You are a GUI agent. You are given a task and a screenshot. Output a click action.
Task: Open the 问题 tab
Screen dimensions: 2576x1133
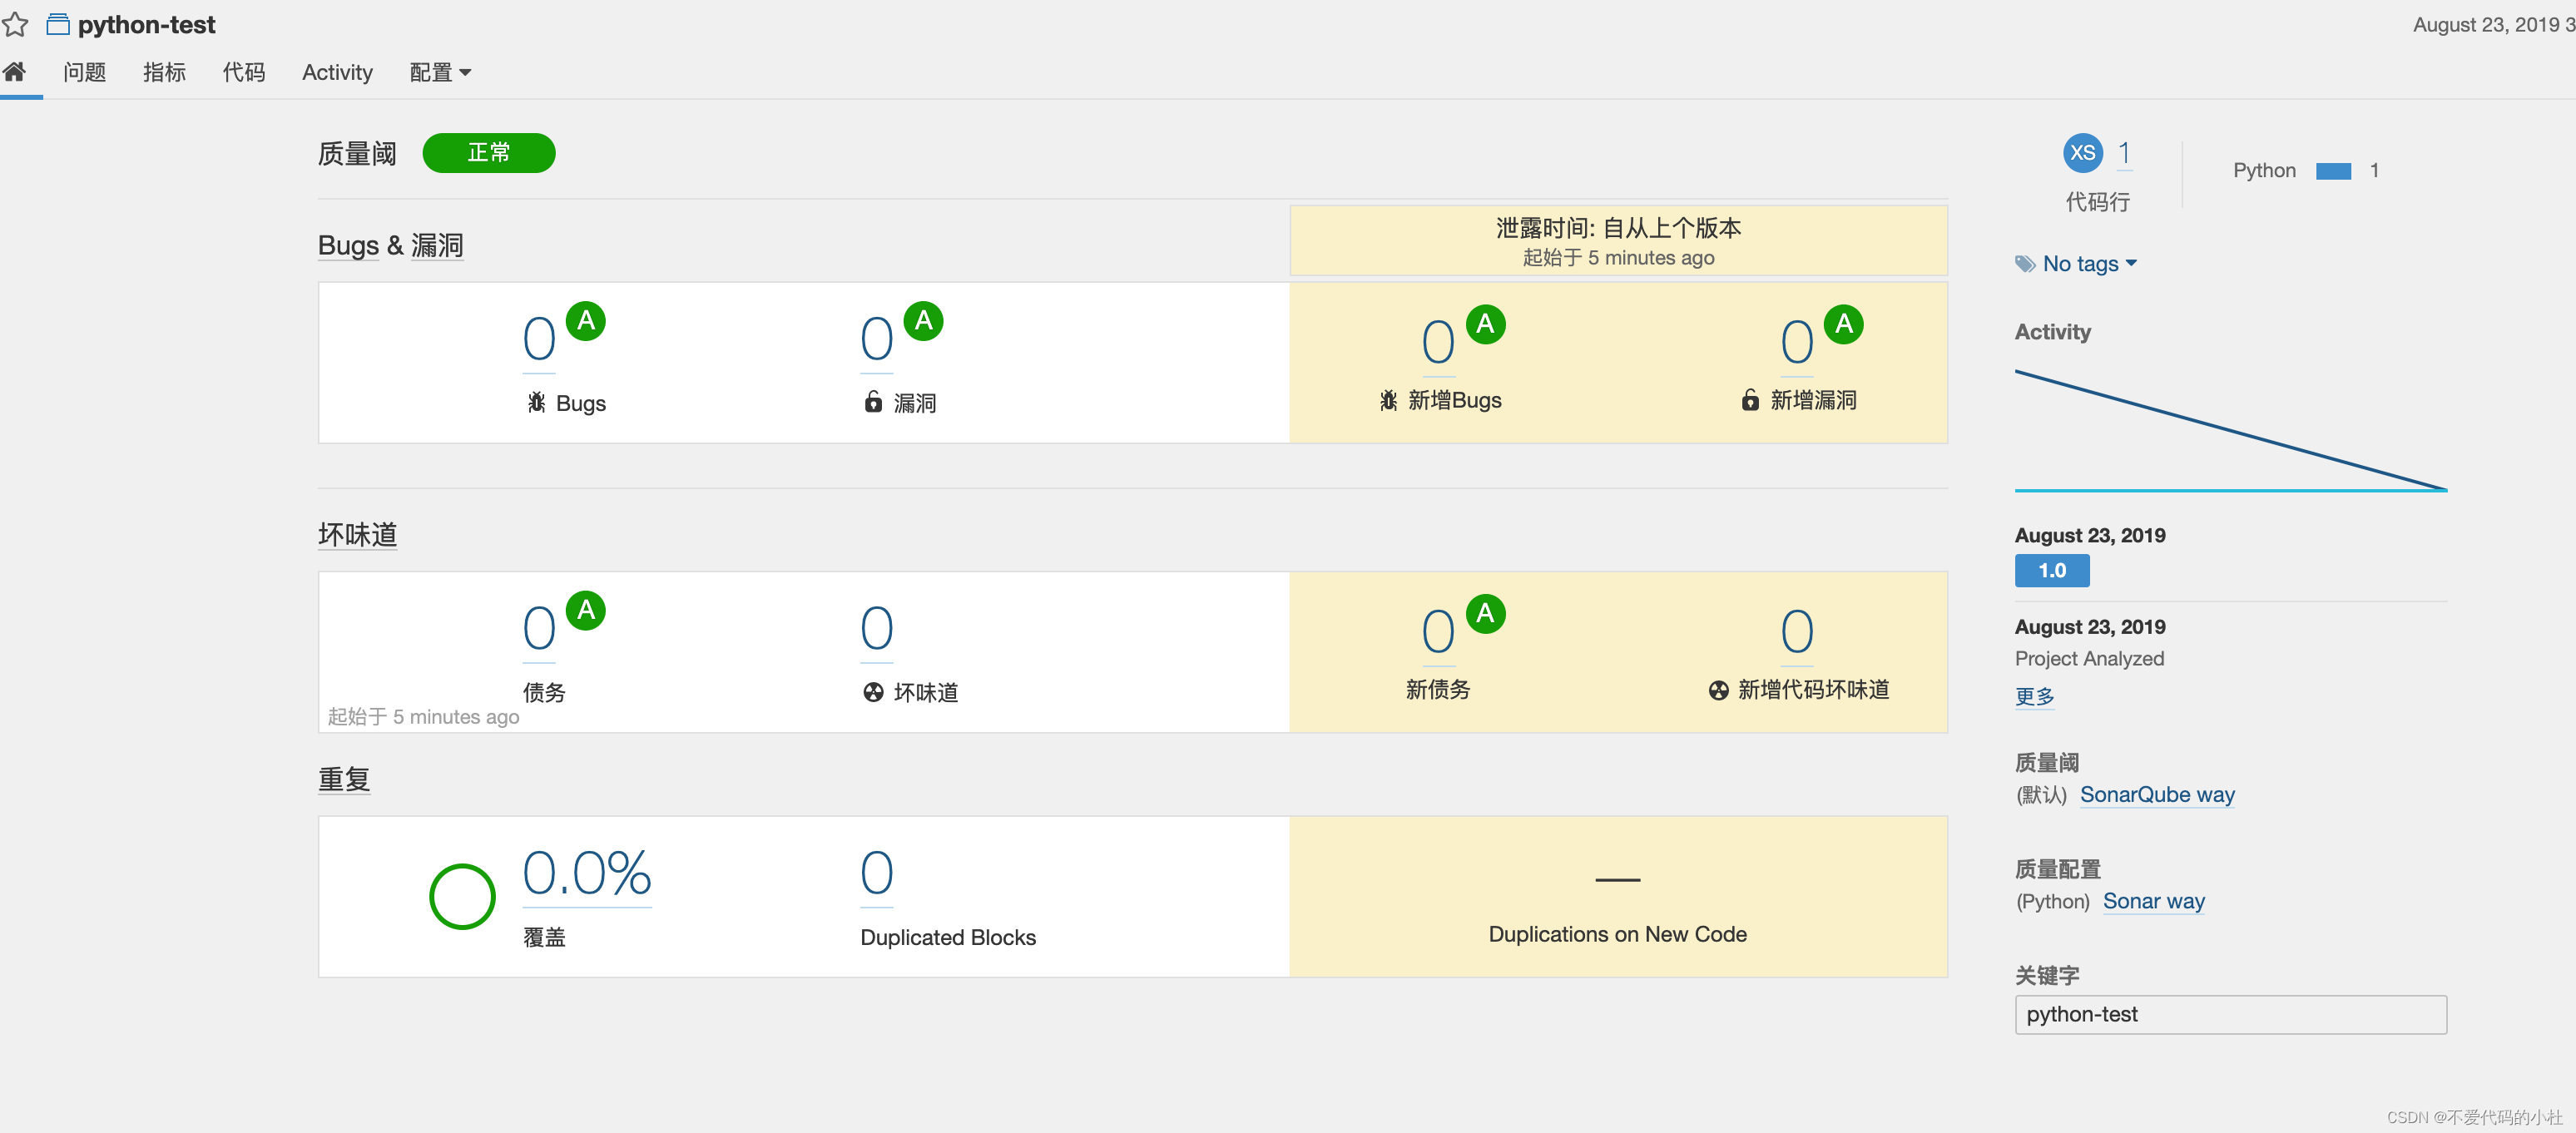(84, 72)
